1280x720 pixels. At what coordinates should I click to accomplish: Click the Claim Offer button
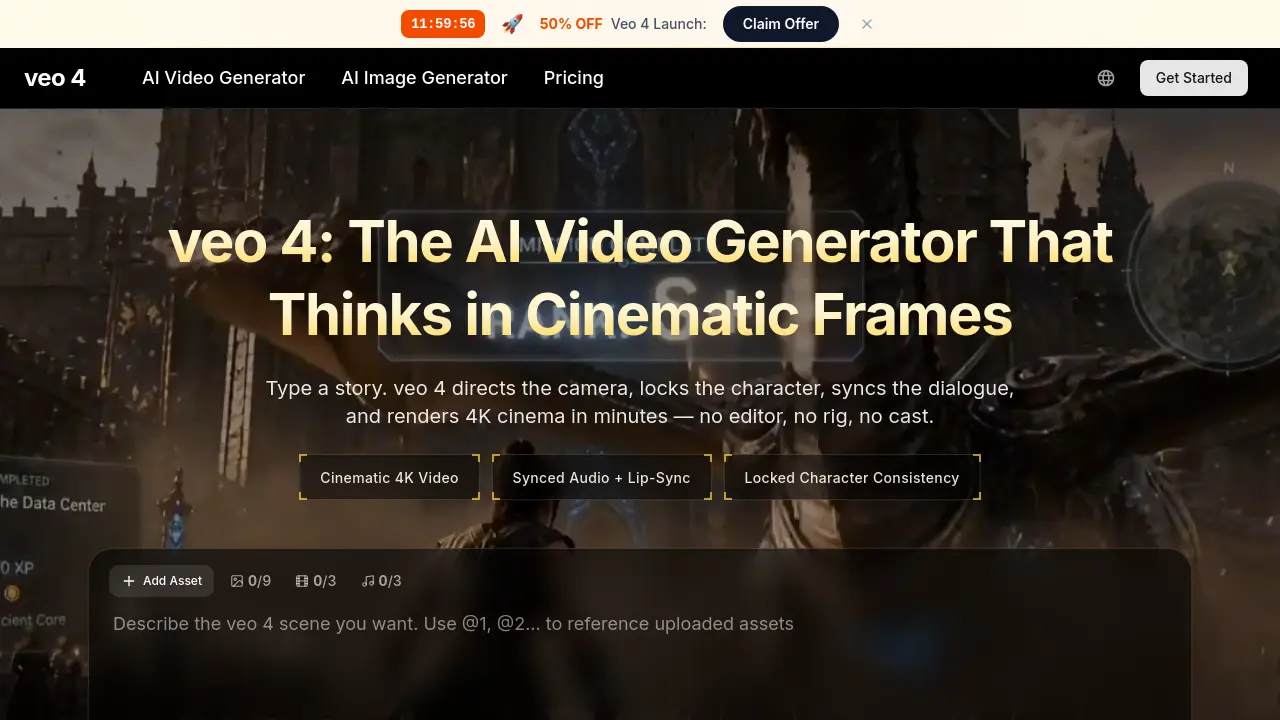(x=781, y=24)
